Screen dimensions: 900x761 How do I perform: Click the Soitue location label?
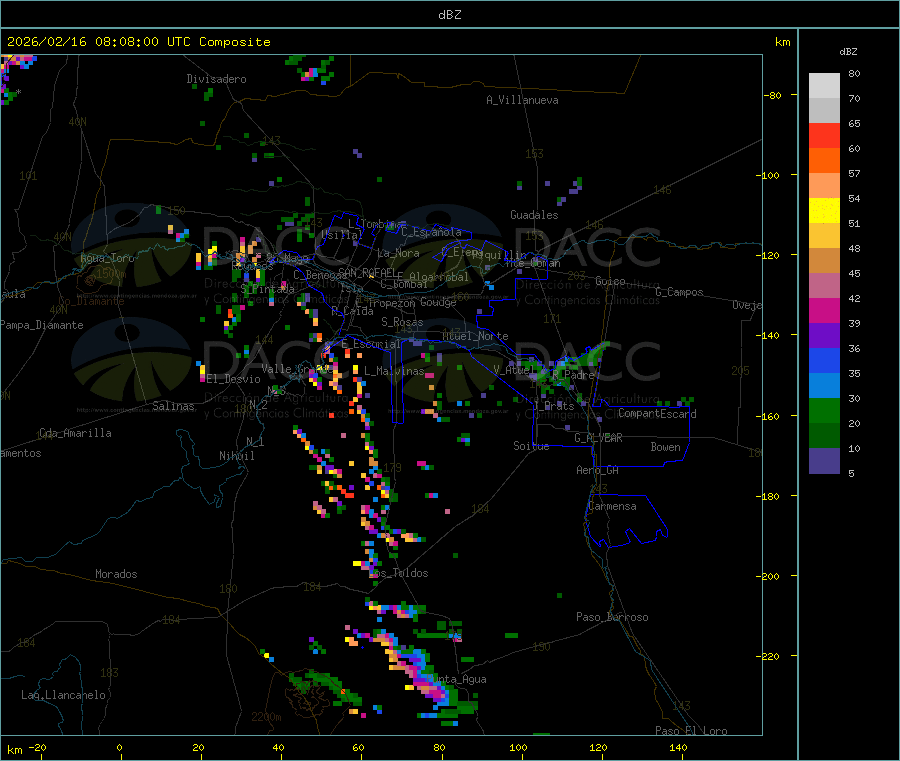tap(532, 446)
